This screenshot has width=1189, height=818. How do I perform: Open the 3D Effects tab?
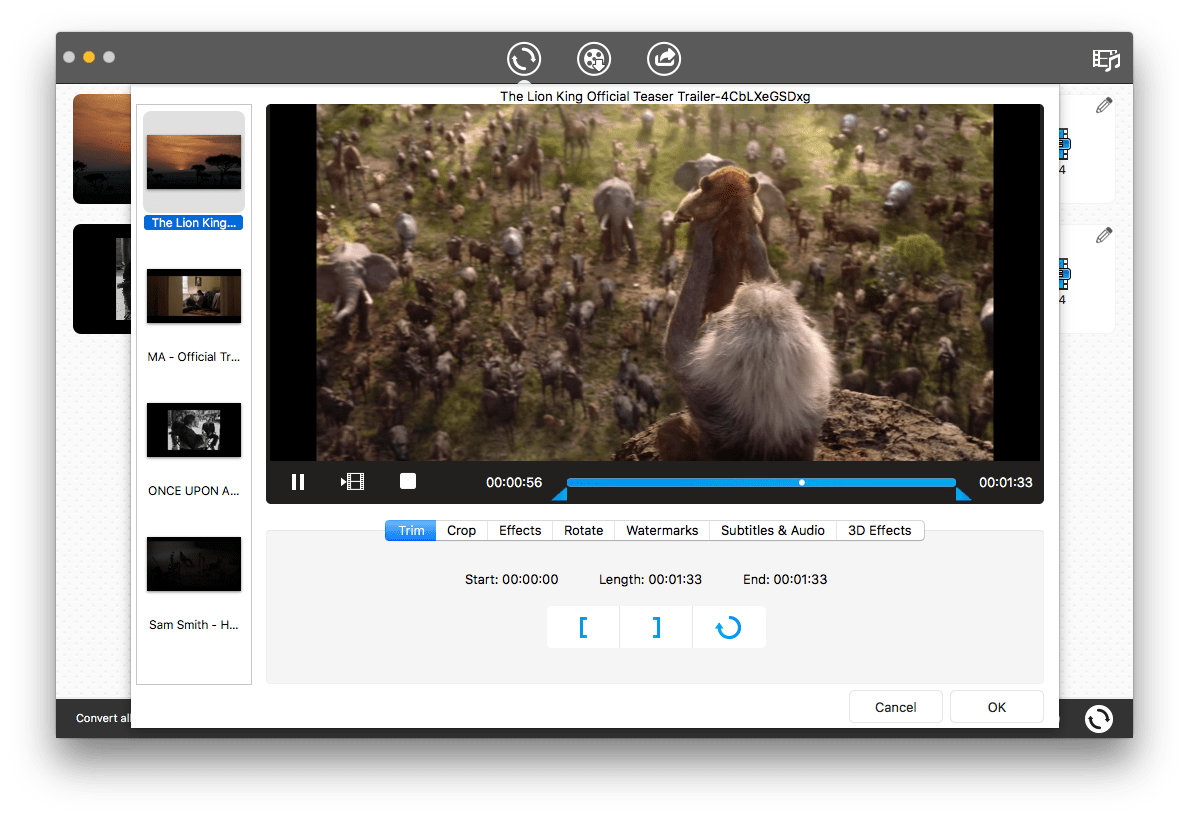(x=880, y=531)
